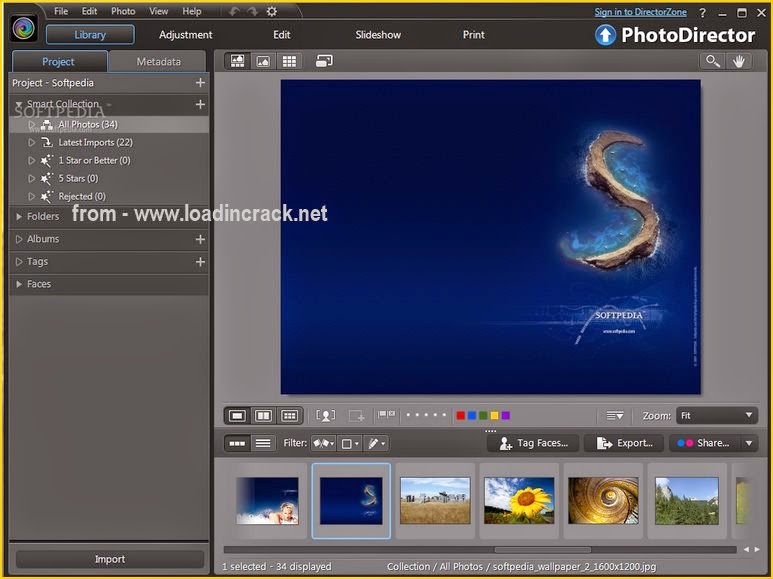The height and width of the screenshot is (579, 773).
Task: Click the undo arrow icon
Action: (235, 11)
